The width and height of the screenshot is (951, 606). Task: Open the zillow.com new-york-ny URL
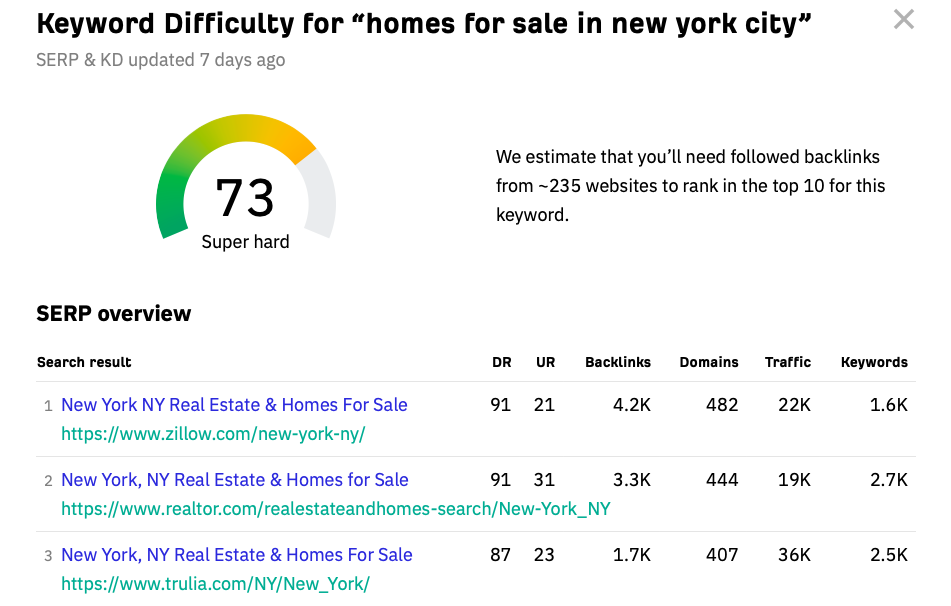pos(213,434)
